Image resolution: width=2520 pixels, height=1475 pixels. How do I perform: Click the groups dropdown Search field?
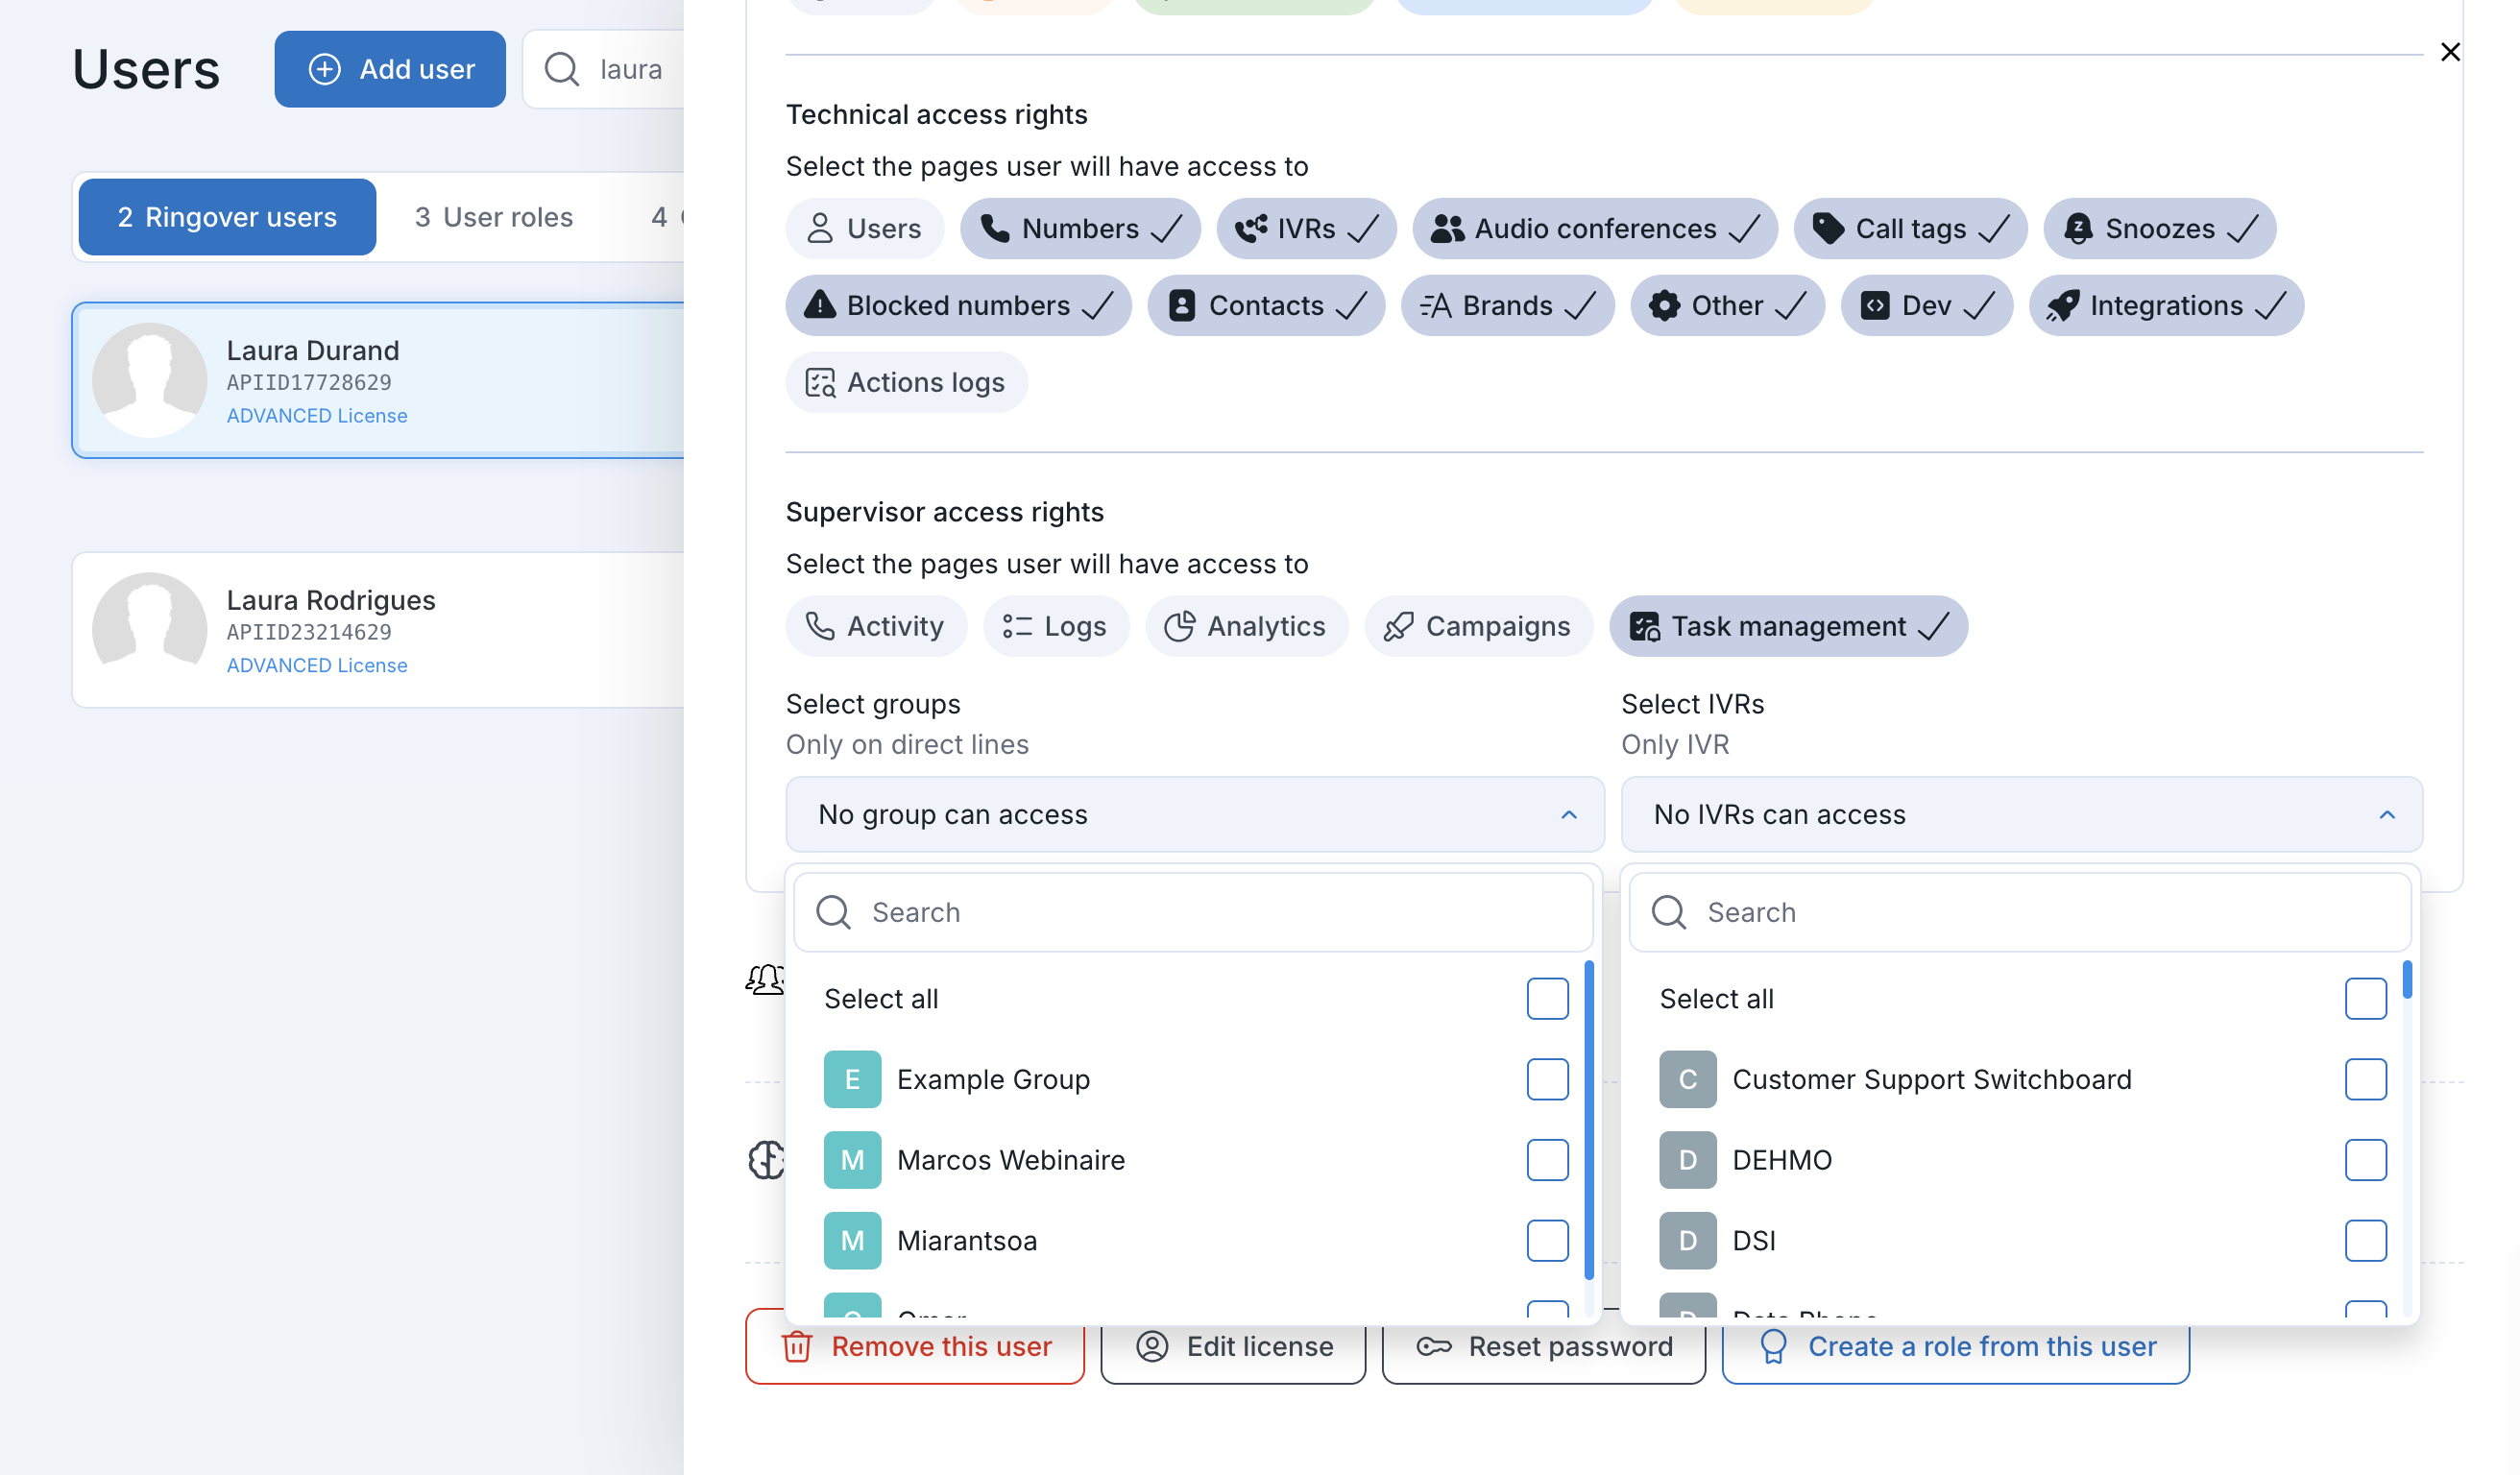coord(1193,913)
